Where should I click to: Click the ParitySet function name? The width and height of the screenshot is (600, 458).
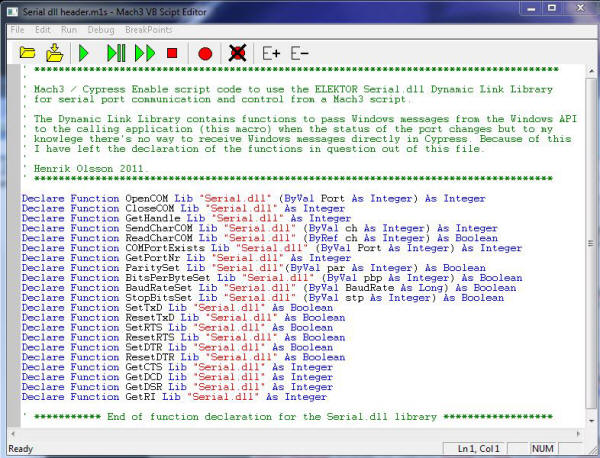153,268
